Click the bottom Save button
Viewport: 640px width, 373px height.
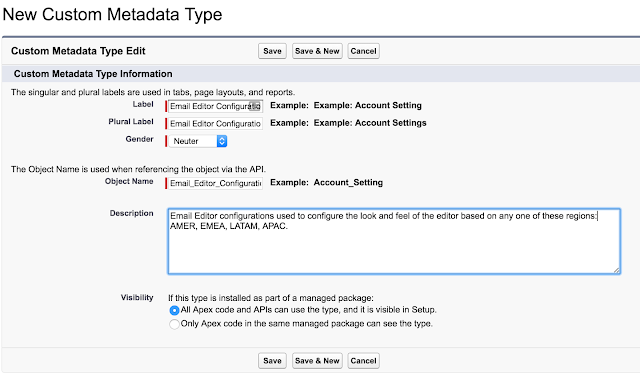272,361
